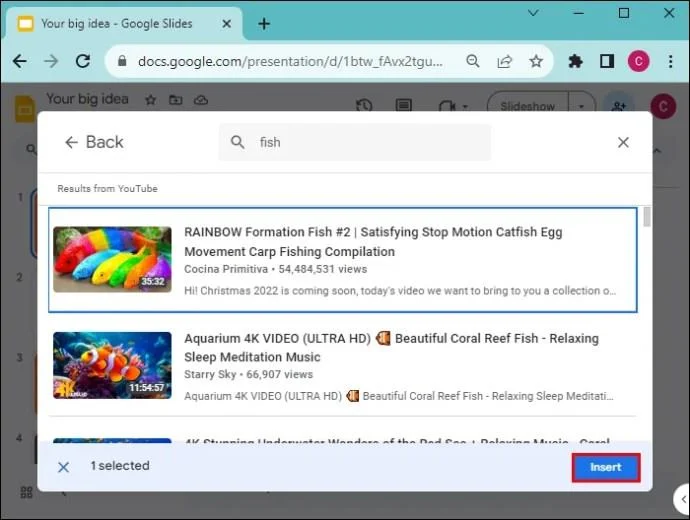Screen dimensions: 690x520
Task: Open the Aquarium 4K VIDEO result title
Action: pos(391,347)
